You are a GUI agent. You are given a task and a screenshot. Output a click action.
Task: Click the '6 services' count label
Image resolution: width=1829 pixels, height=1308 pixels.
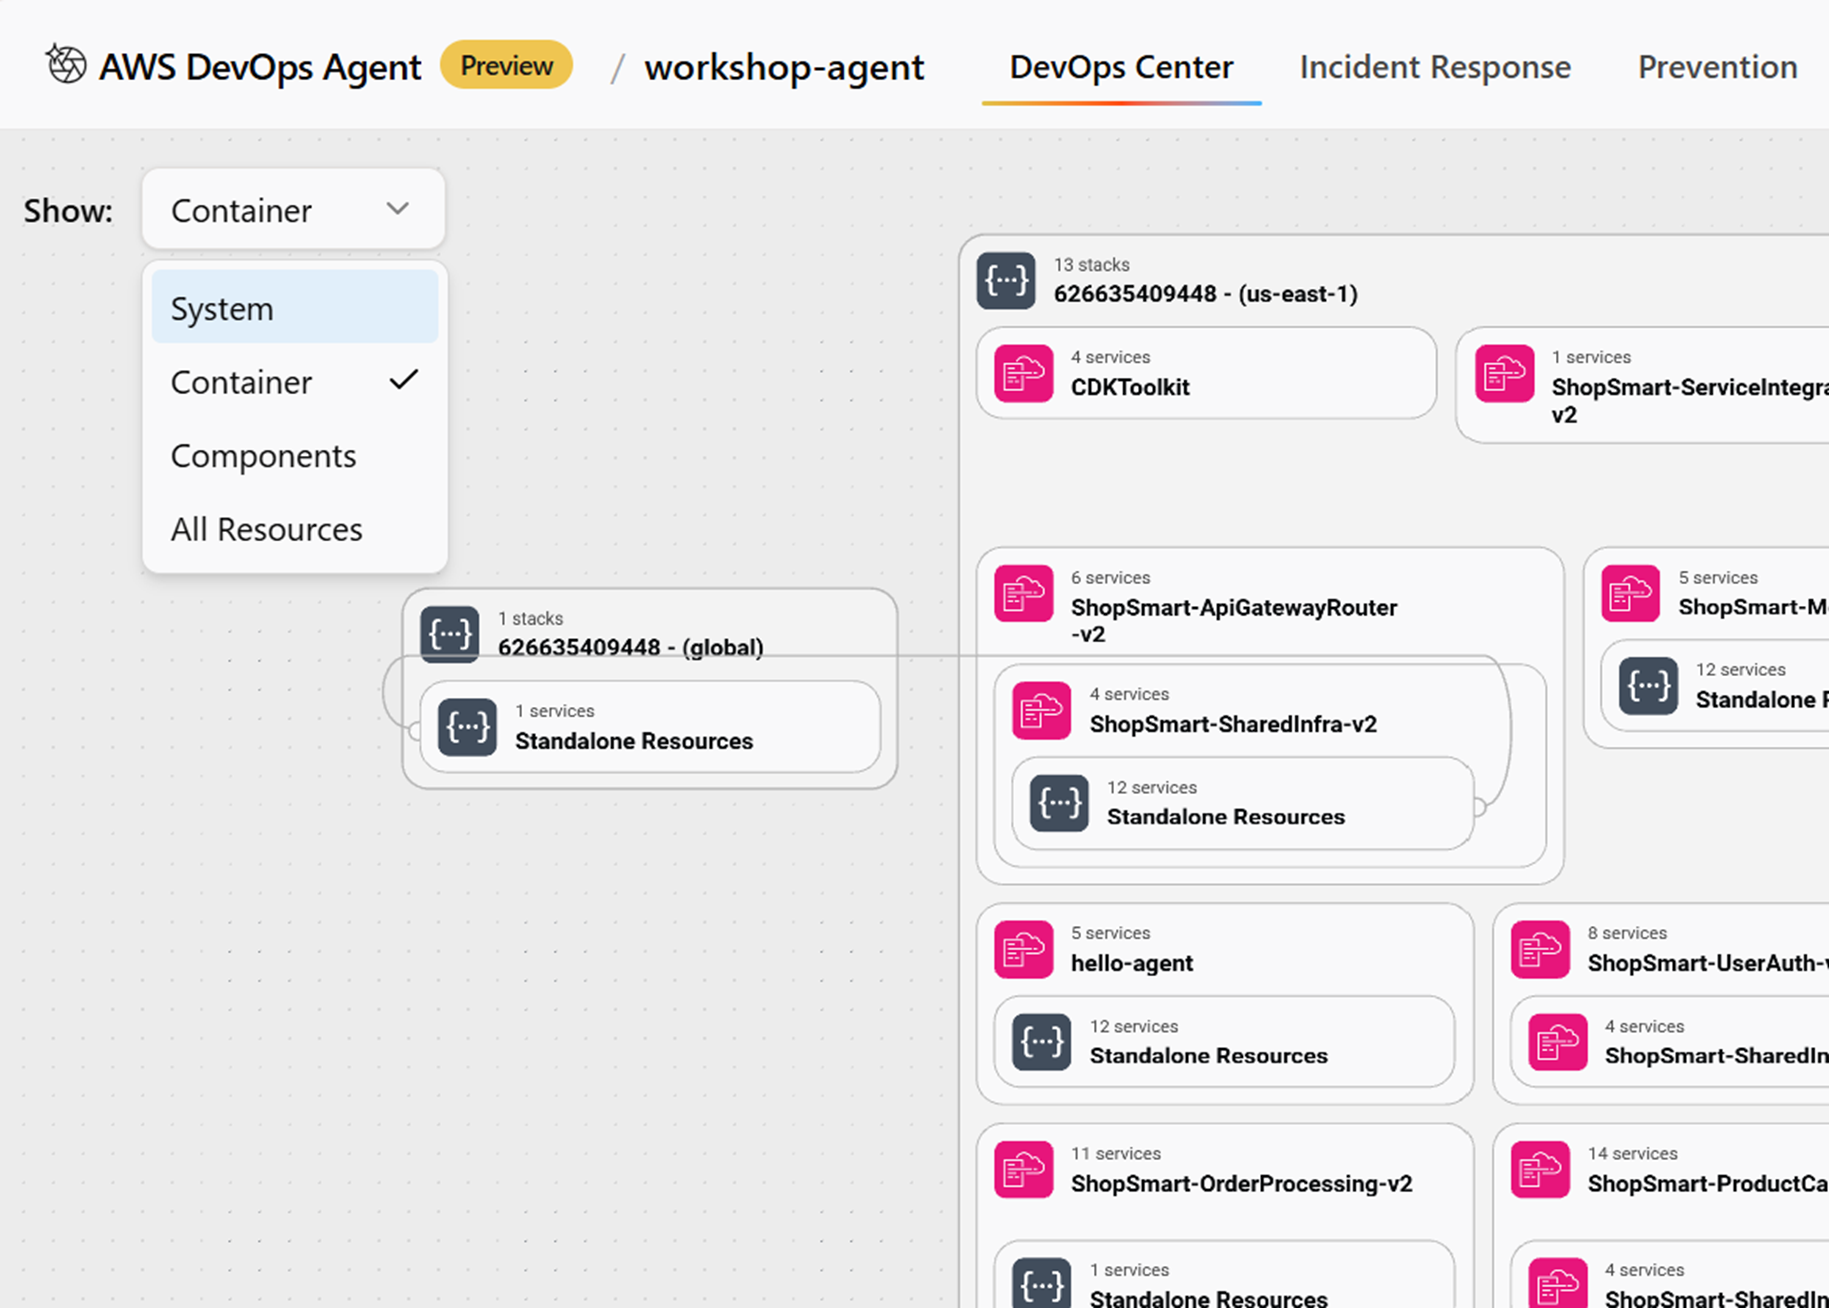click(x=1110, y=578)
